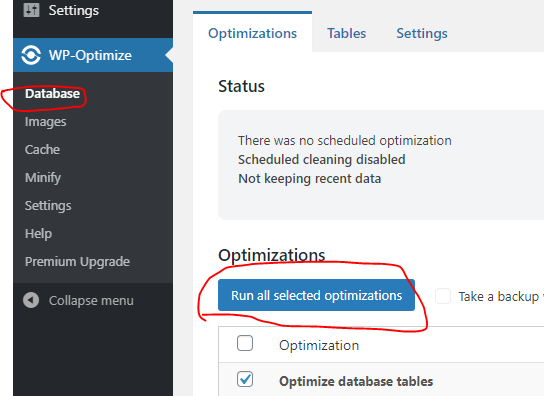The width and height of the screenshot is (544, 396).
Task: Click the Optimizations section heading
Action: coord(272,255)
